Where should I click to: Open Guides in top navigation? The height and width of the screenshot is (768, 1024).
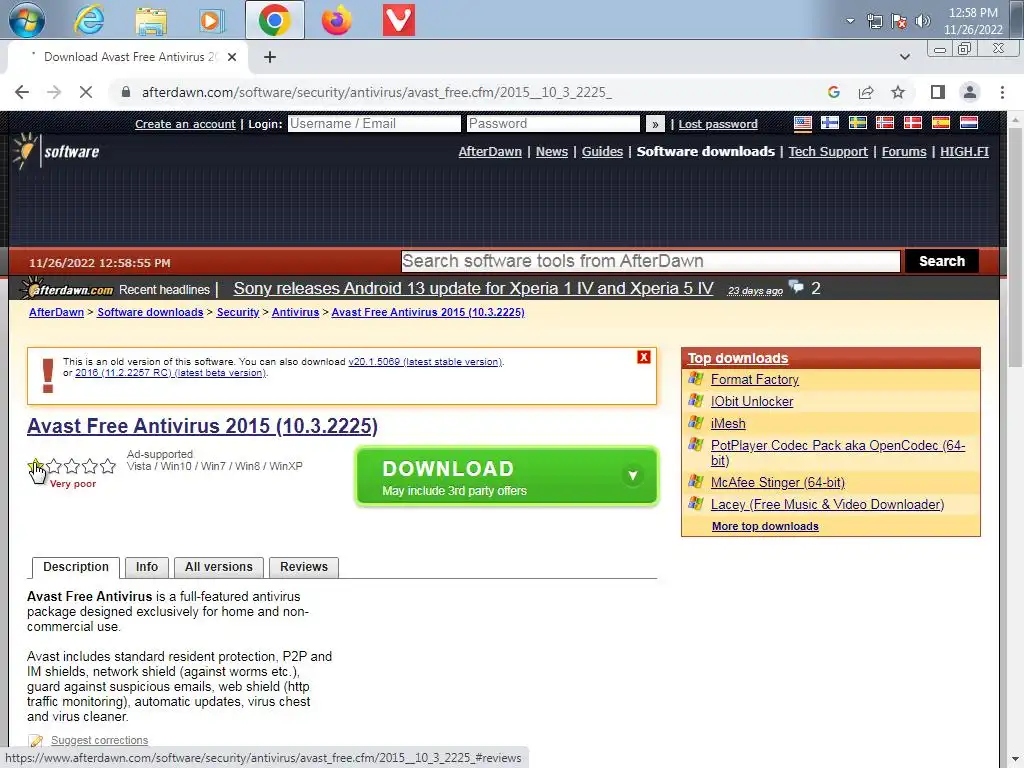tap(602, 152)
